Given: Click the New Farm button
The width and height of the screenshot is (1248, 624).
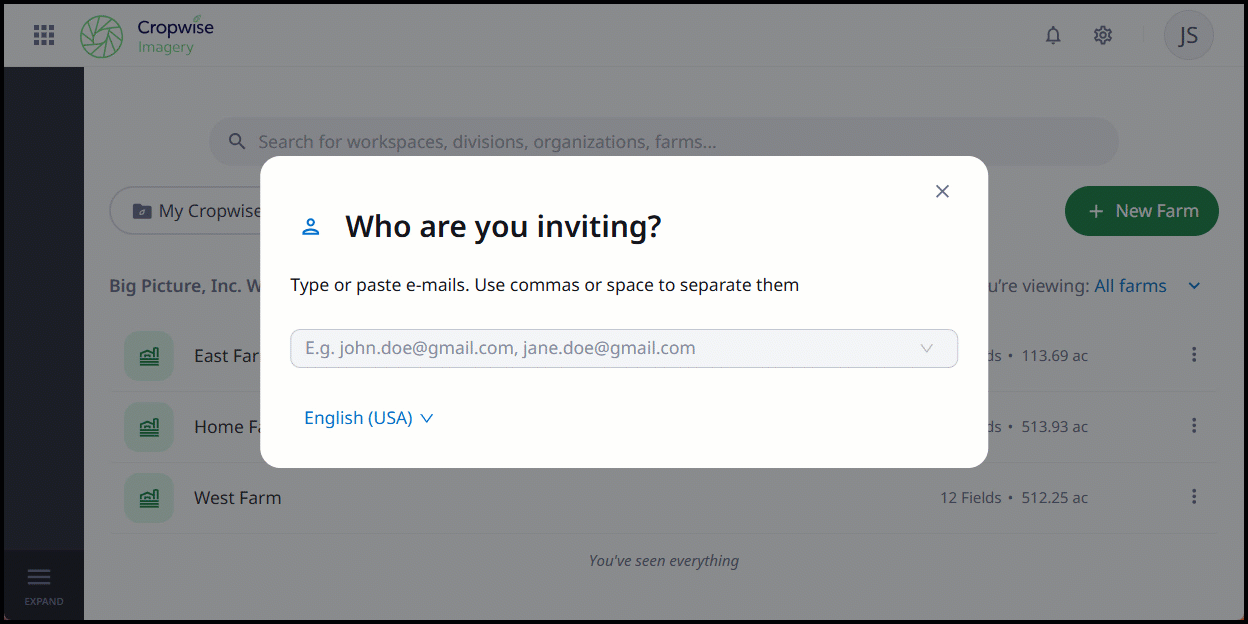Looking at the screenshot, I should tap(1141, 211).
